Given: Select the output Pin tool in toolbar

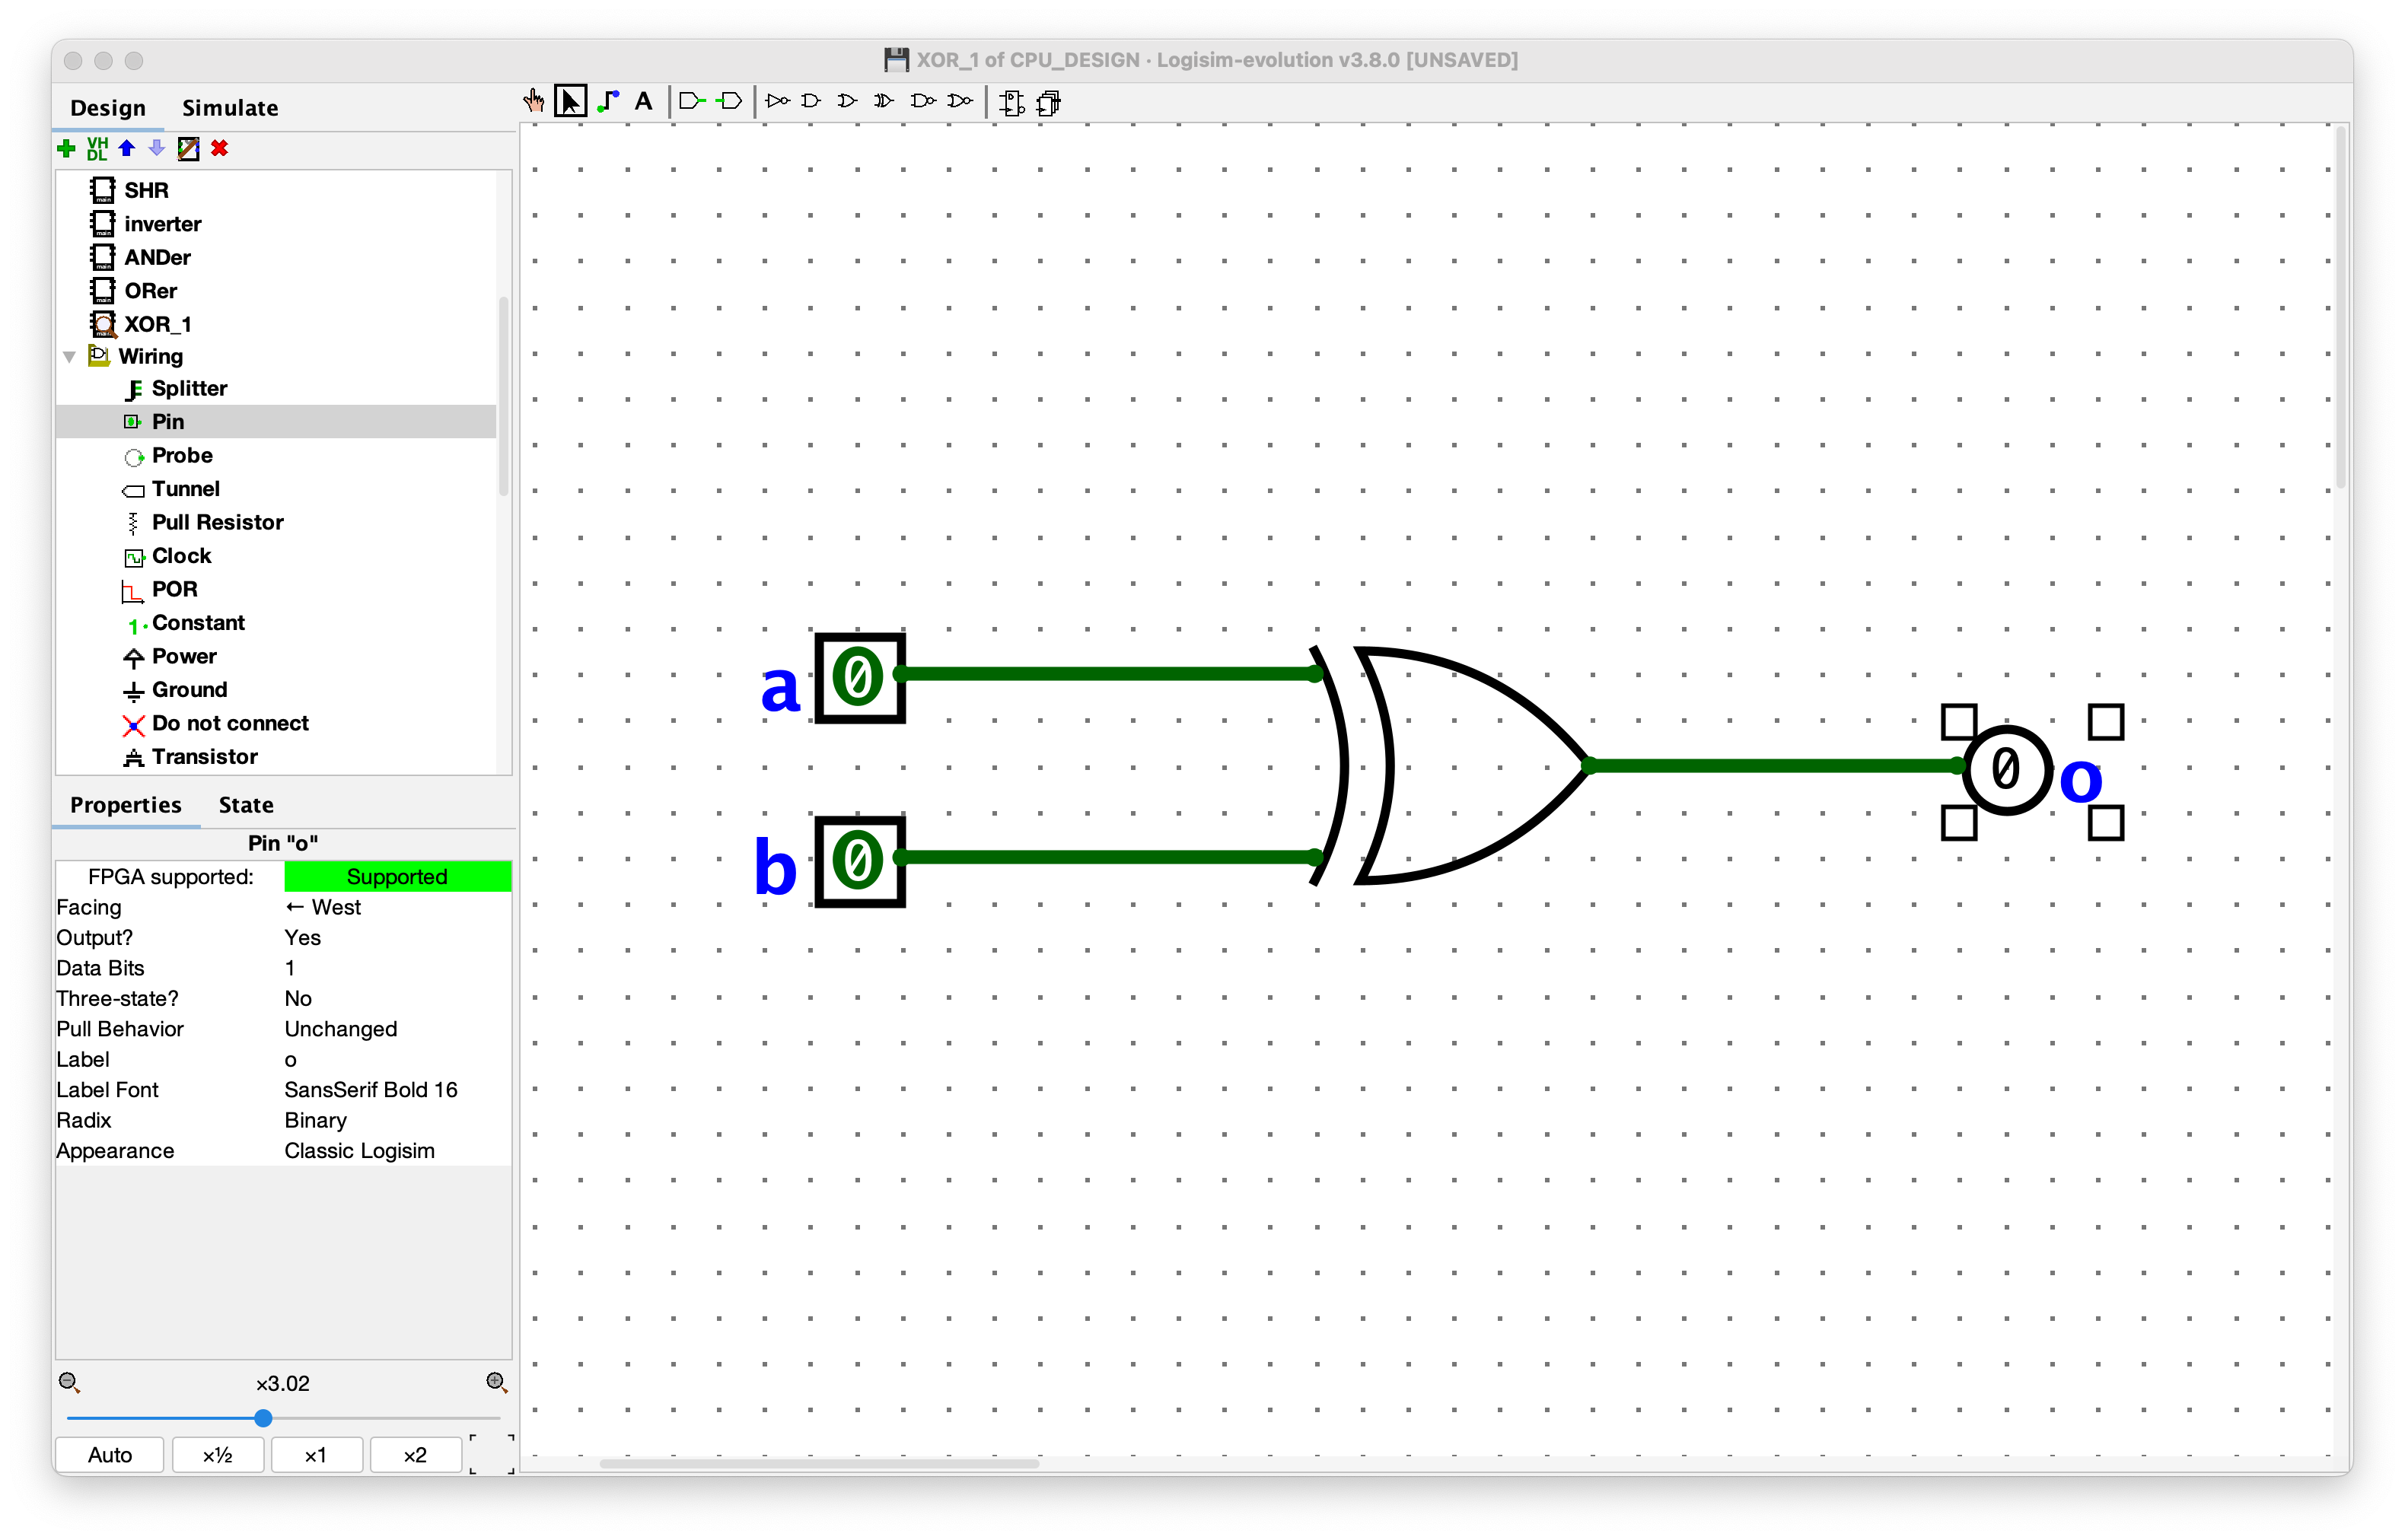Looking at the screenshot, I should click(729, 101).
